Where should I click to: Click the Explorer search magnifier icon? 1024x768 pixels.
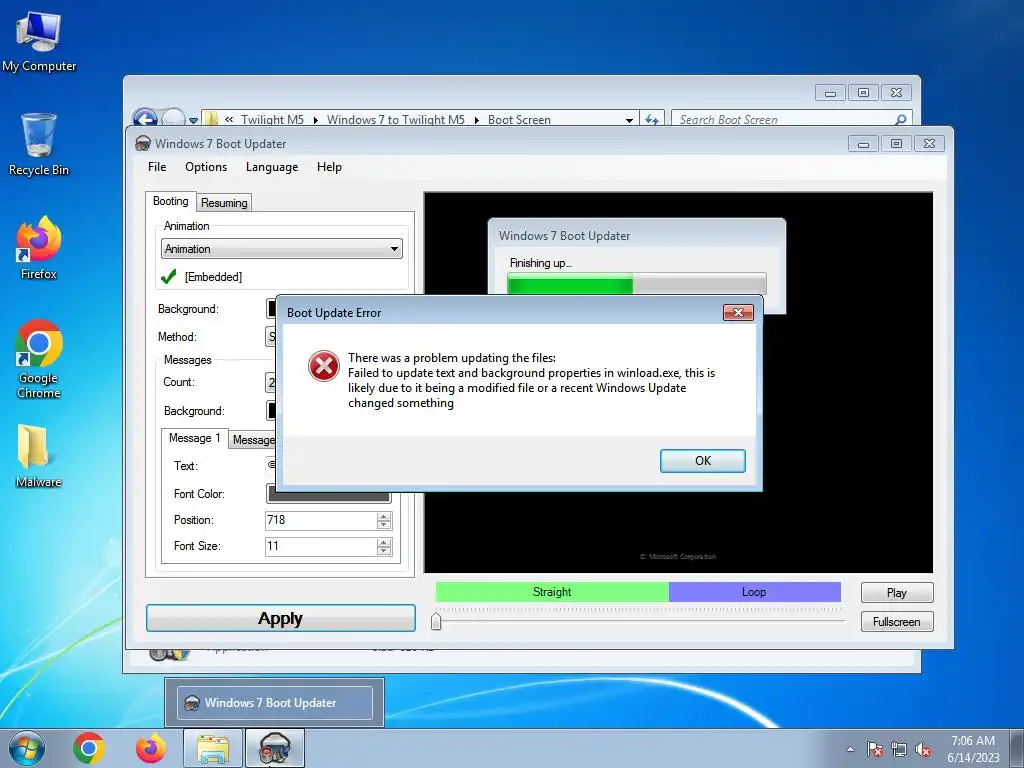(901, 120)
